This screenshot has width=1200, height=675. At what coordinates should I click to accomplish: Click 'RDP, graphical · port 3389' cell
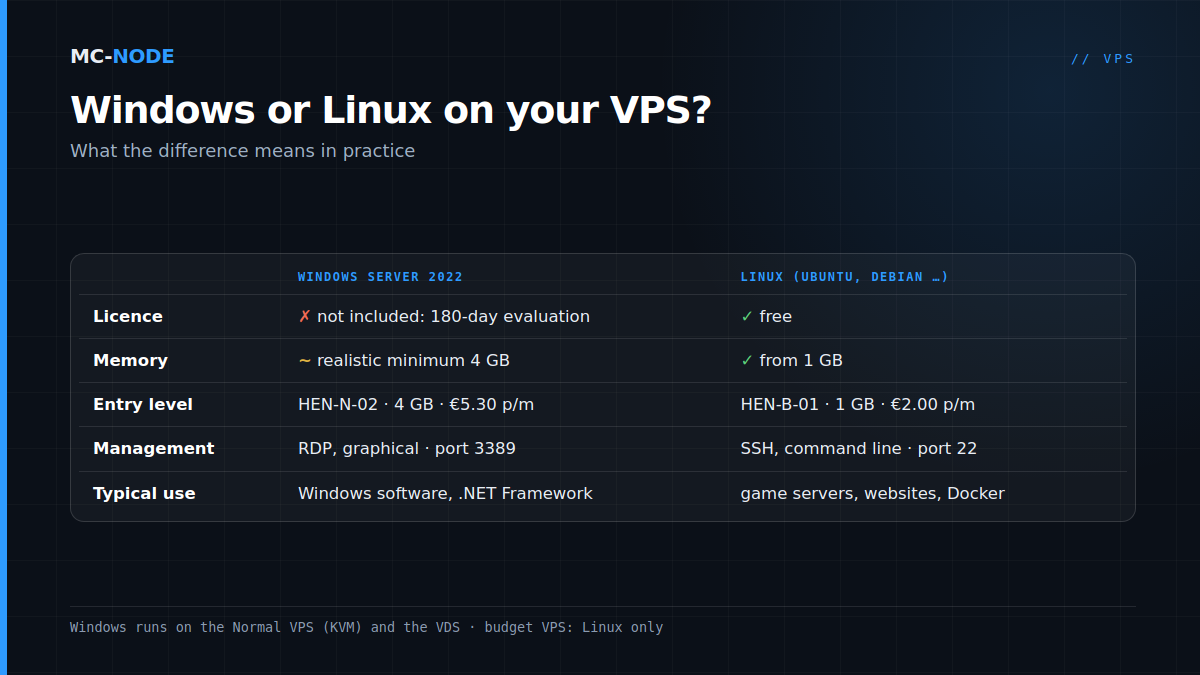[407, 448]
